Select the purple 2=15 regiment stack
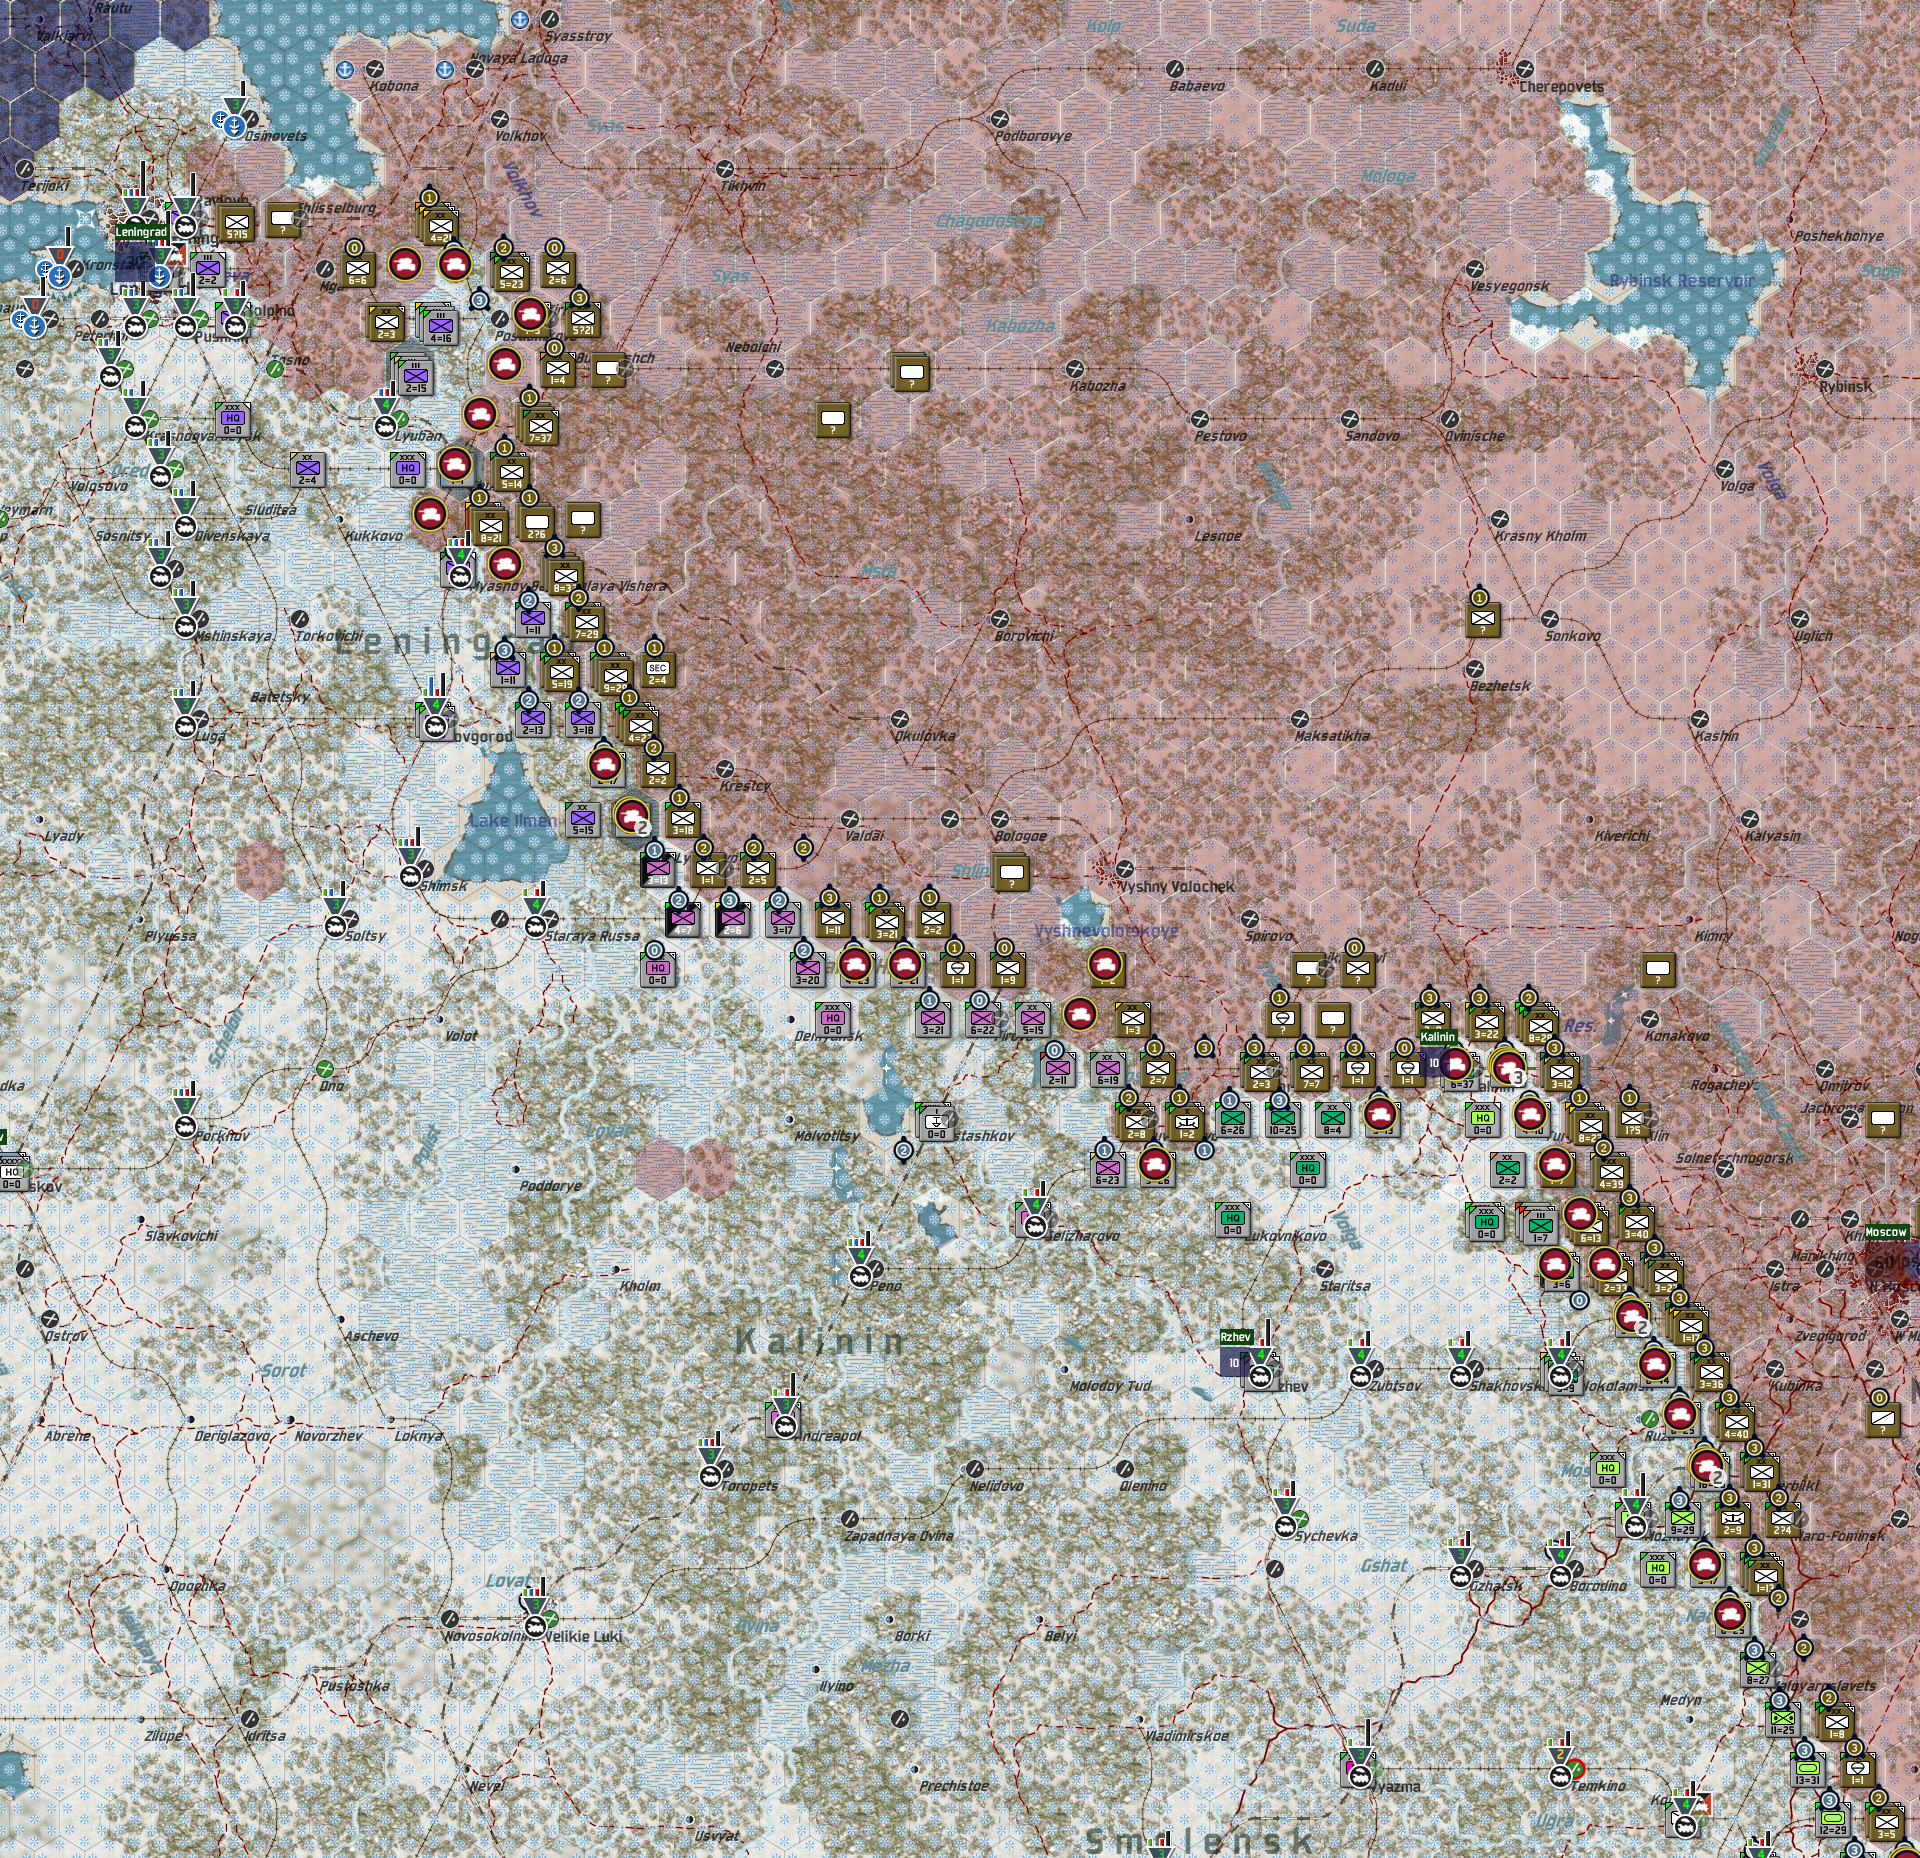 click(x=416, y=377)
